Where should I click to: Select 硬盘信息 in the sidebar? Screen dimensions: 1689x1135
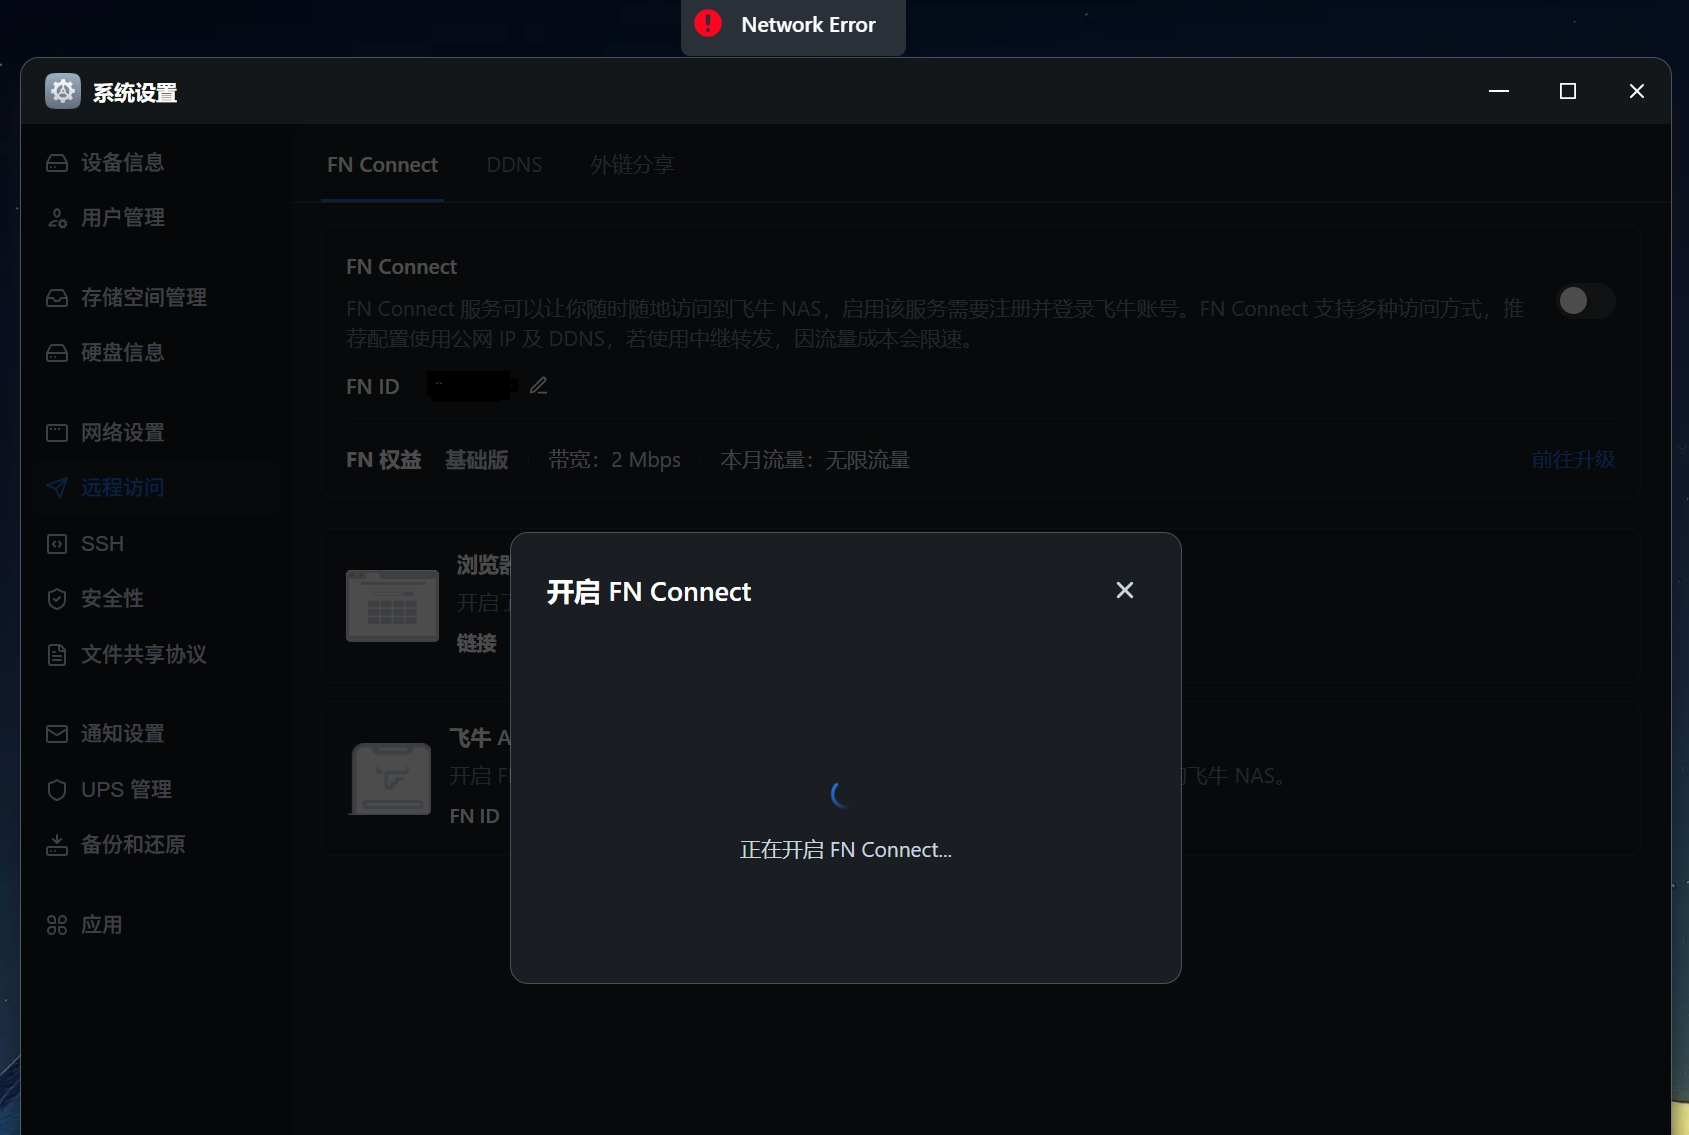coord(156,353)
